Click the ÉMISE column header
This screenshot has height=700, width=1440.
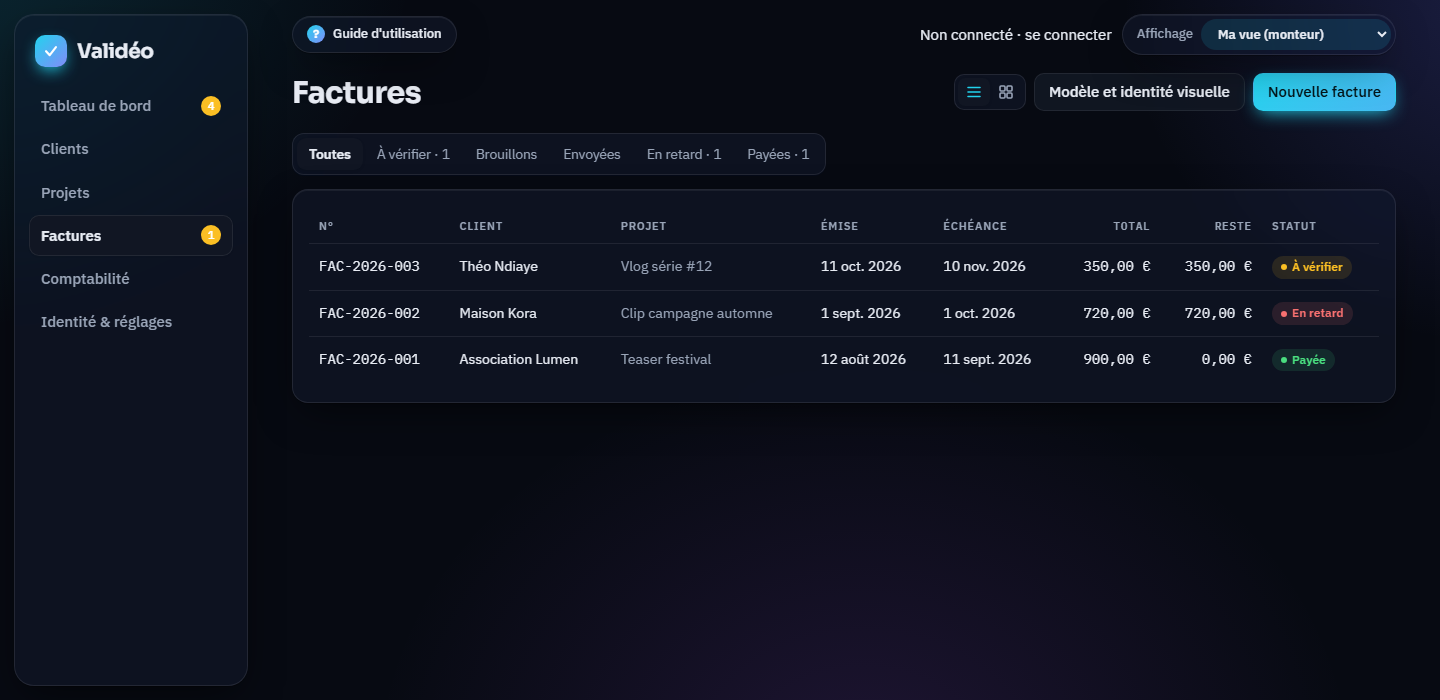coord(839,226)
